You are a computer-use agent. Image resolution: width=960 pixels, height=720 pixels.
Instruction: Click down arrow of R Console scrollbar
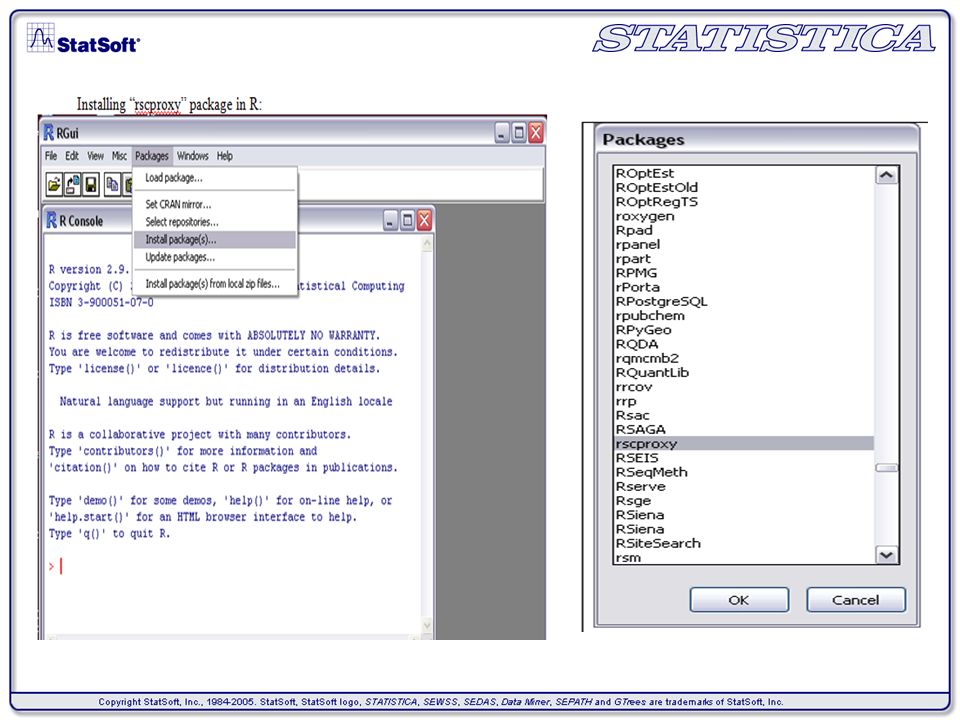427,625
